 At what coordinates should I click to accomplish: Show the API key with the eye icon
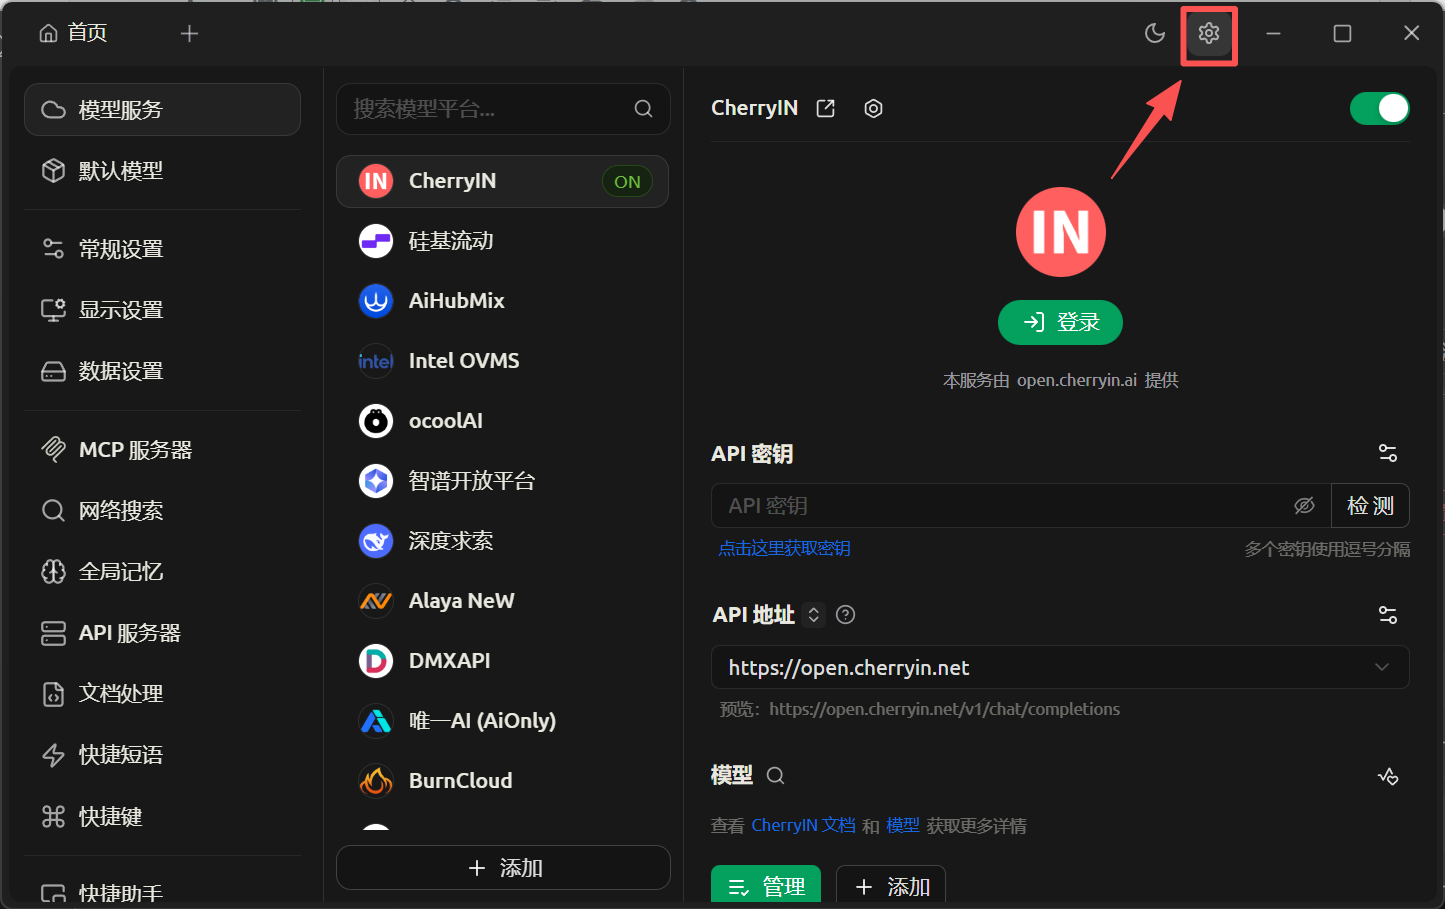click(x=1304, y=505)
